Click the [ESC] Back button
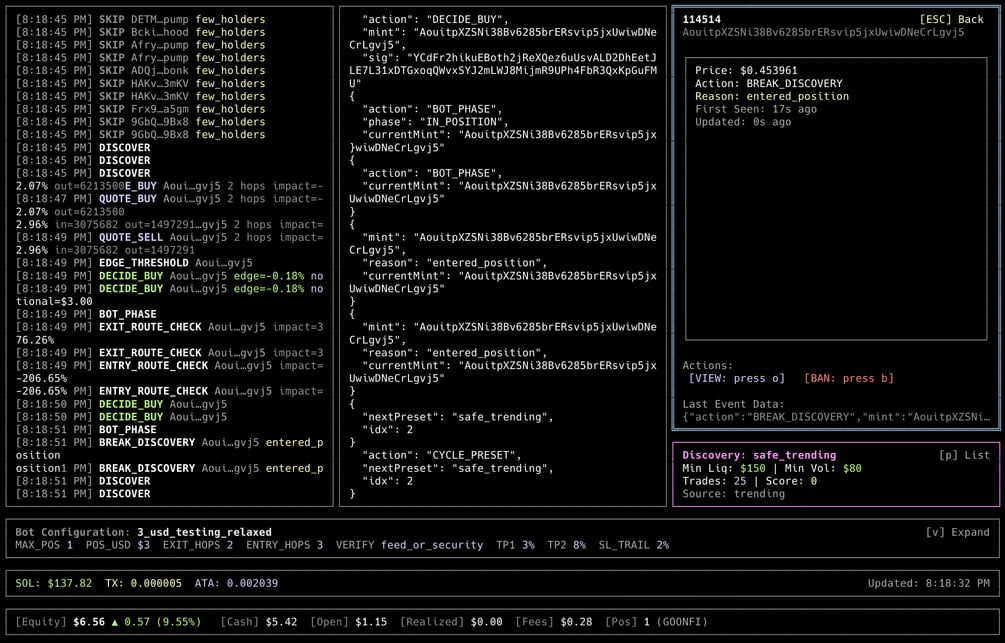Screen dimensions: 1005x643 click(951, 19)
